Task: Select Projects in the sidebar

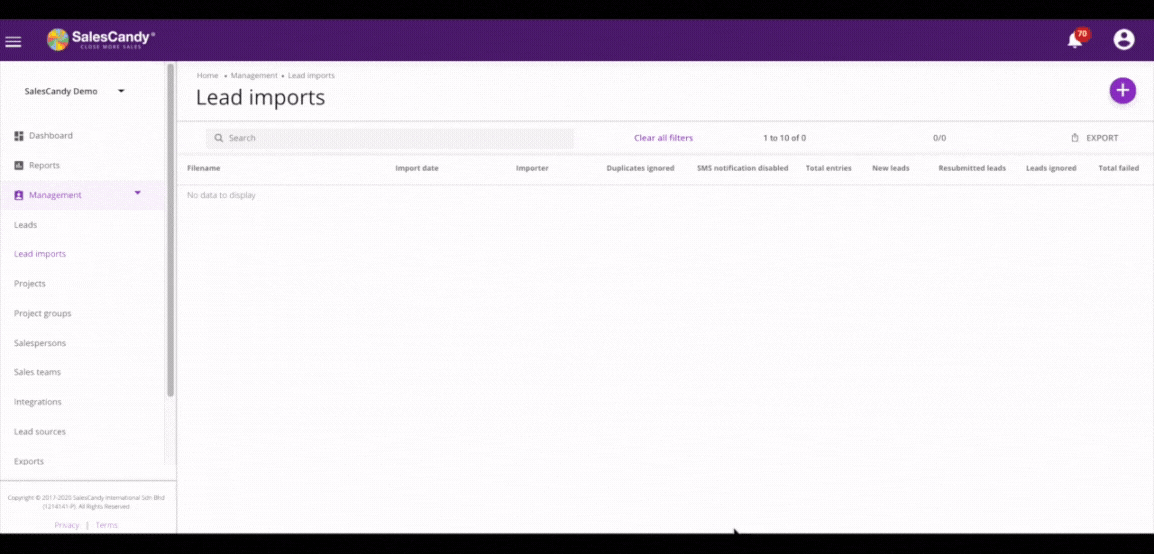Action: pos(30,284)
